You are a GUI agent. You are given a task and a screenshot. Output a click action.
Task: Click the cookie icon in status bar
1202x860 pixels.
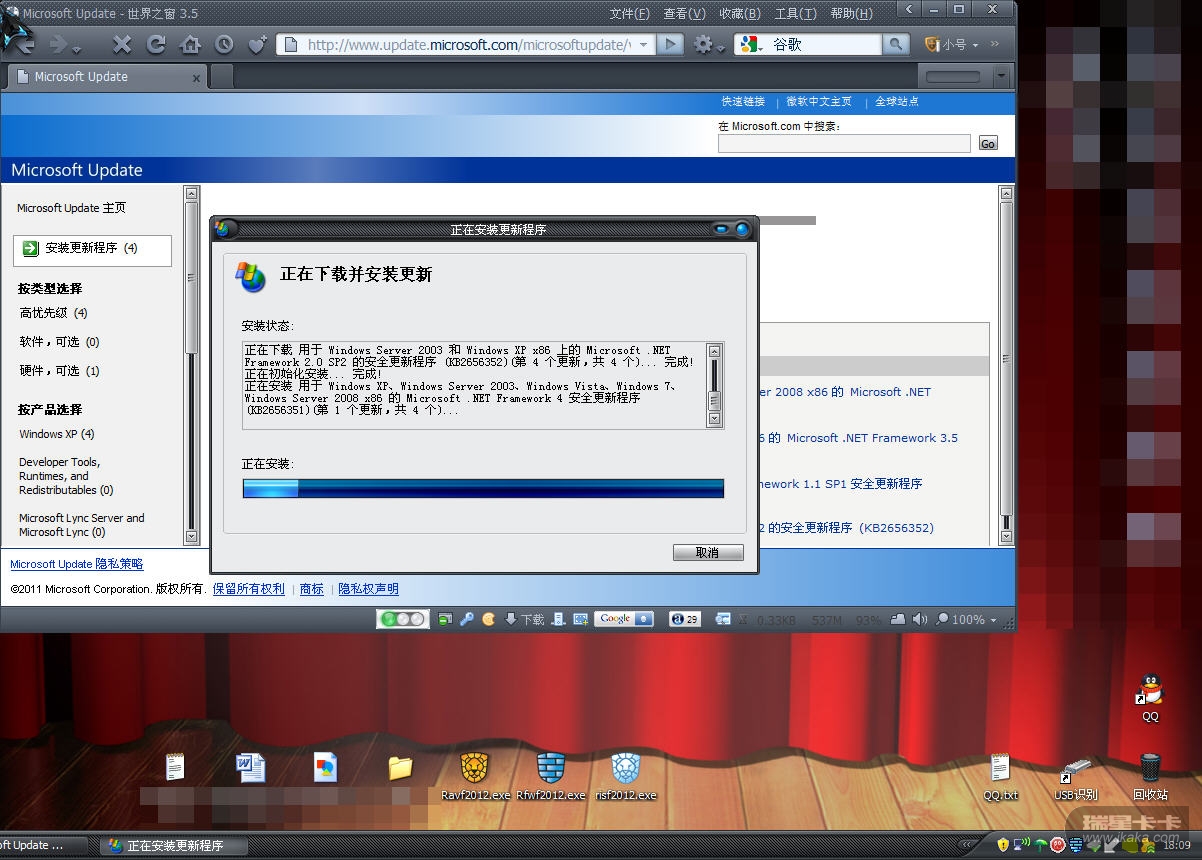(x=488, y=619)
